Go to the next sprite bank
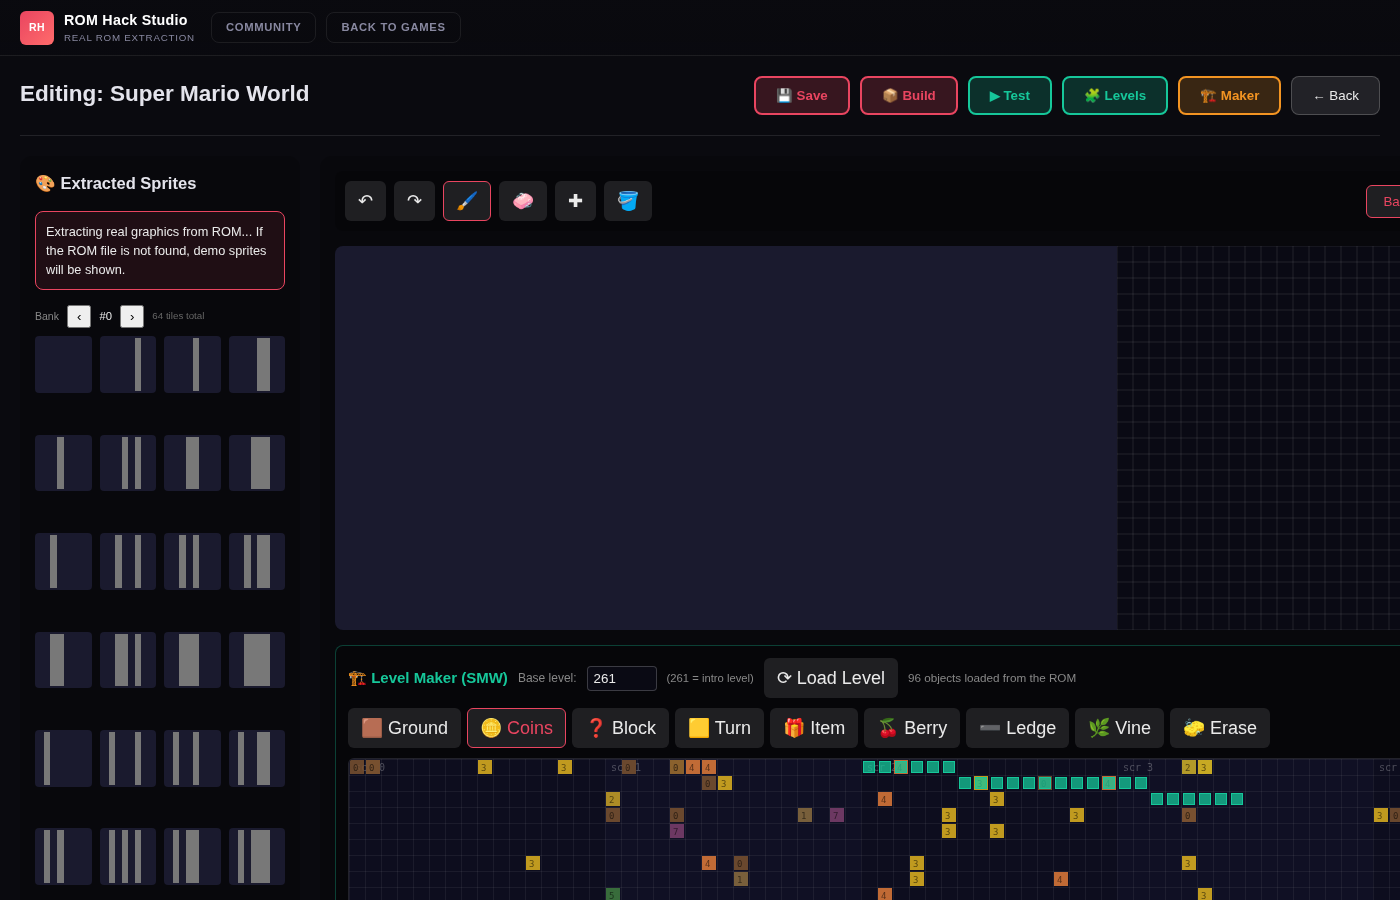The height and width of the screenshot is (900, 1400). click(132, 316)
